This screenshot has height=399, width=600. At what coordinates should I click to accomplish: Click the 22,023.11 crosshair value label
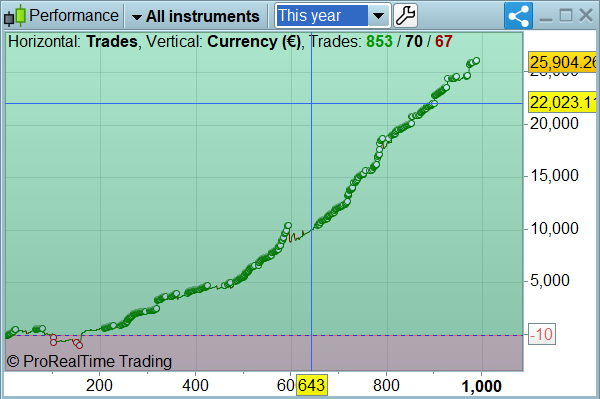point(562,102)
